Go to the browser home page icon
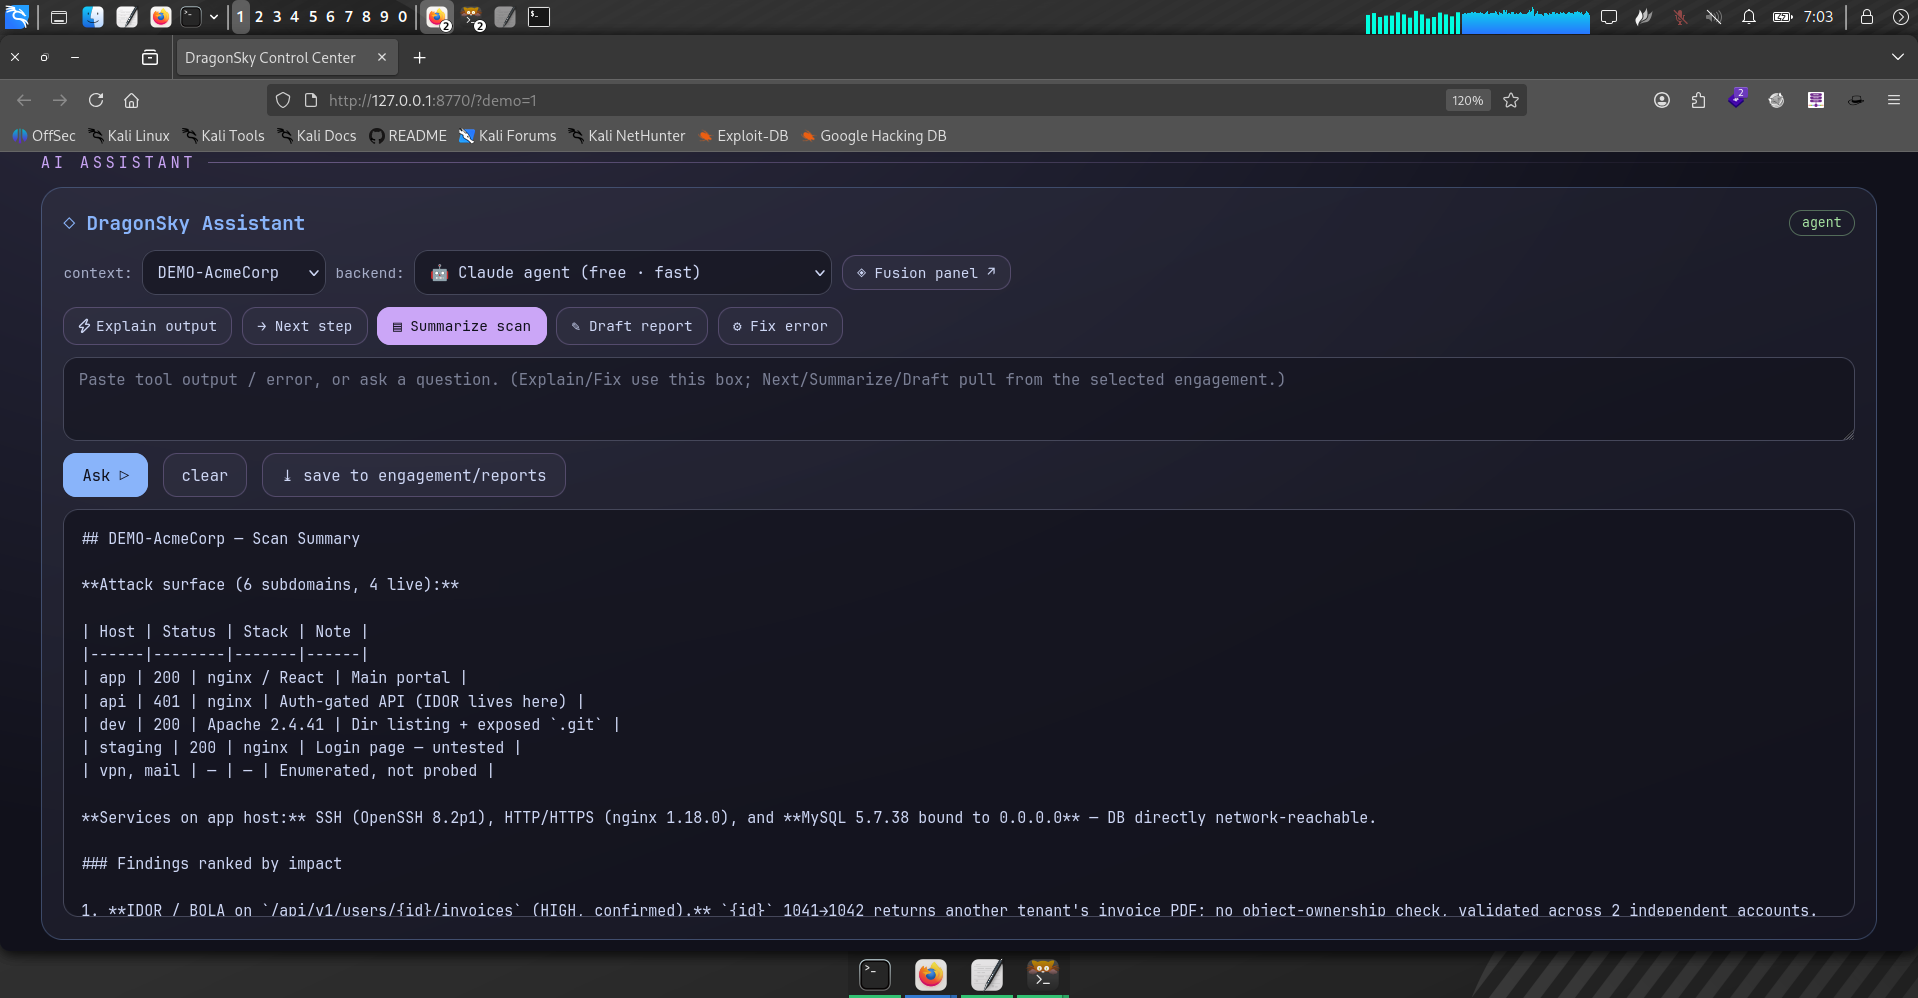This screenshot has width=1918, height=998. point(131,100)
